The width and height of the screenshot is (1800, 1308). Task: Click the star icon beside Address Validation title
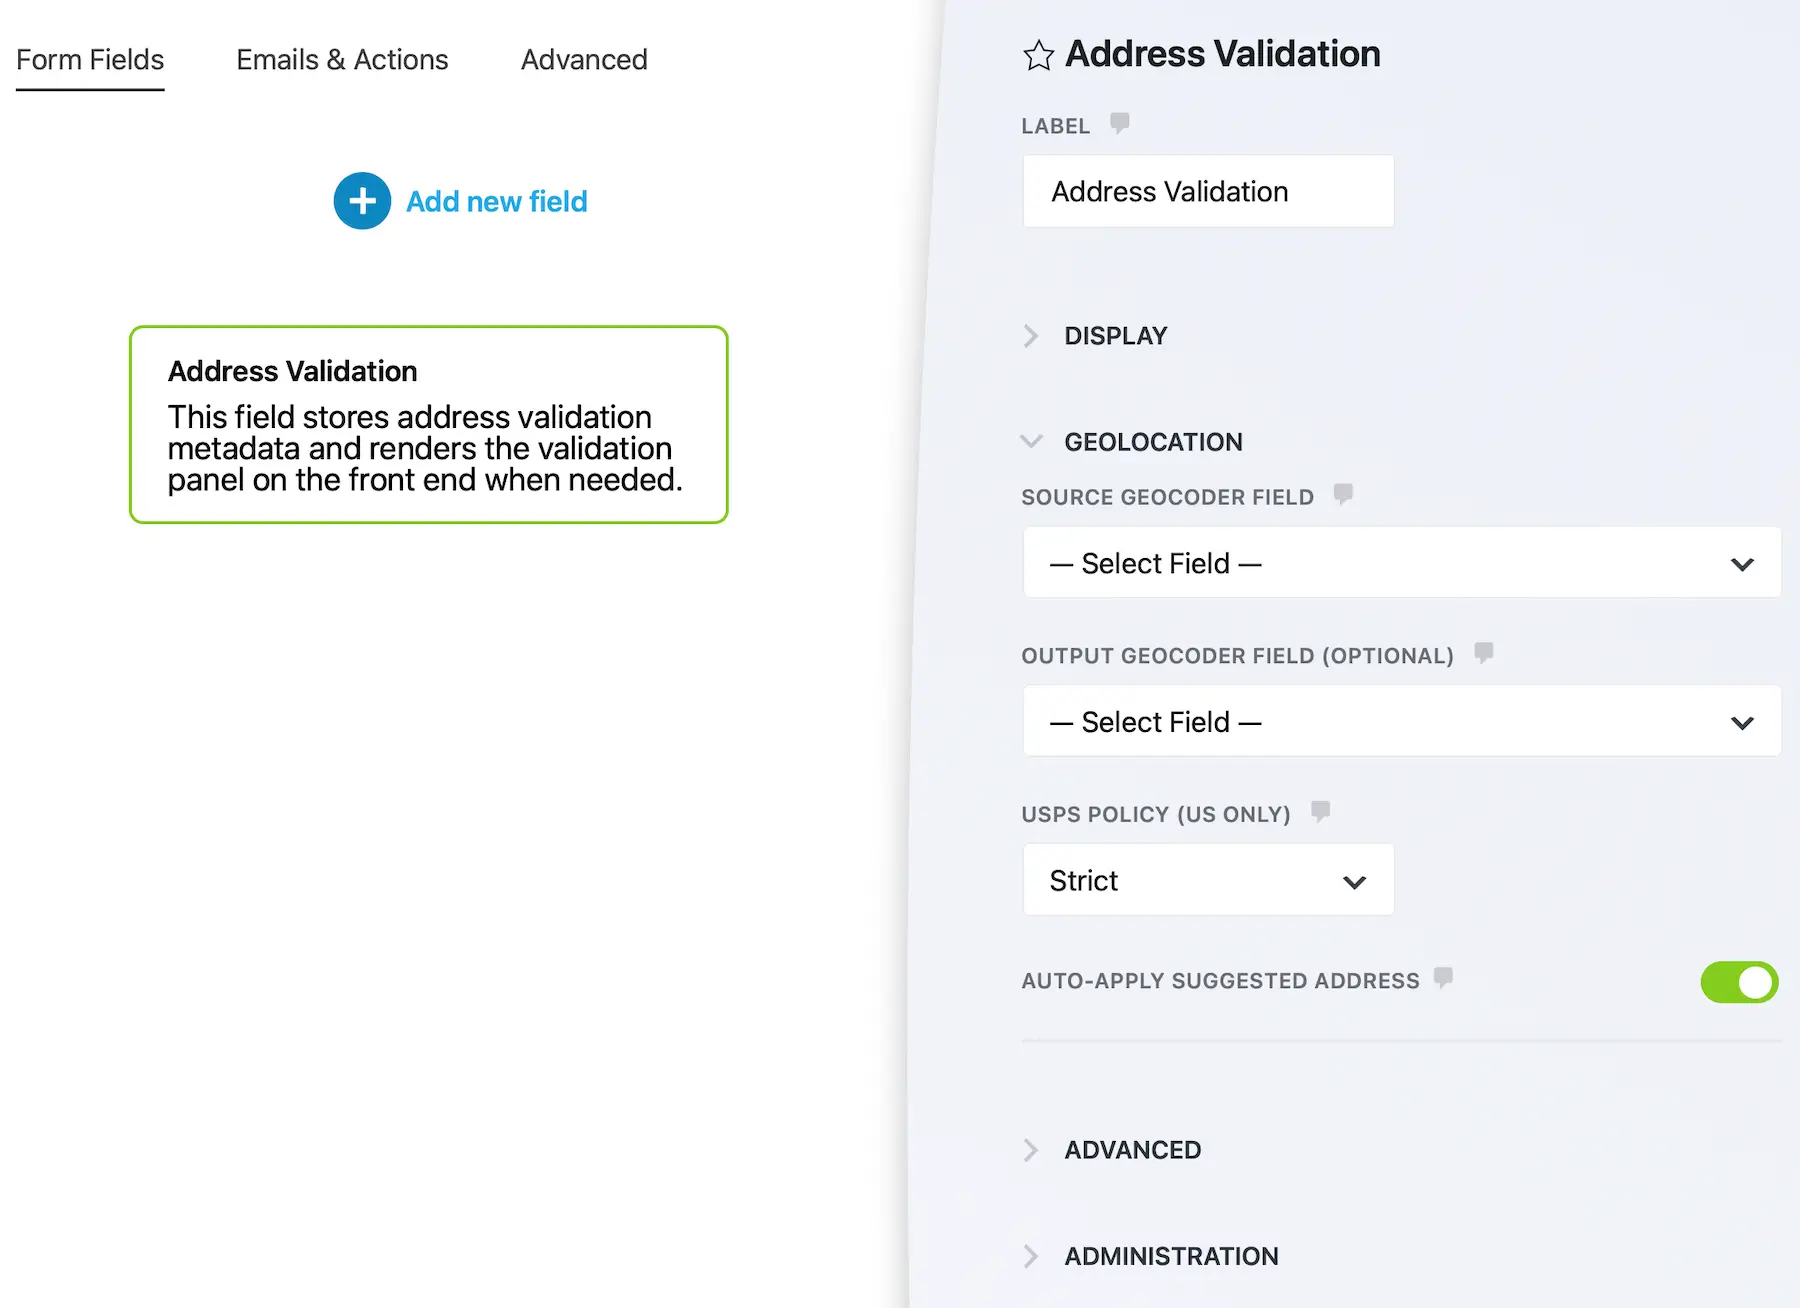pyautogui.click(x=1038, y=55)
